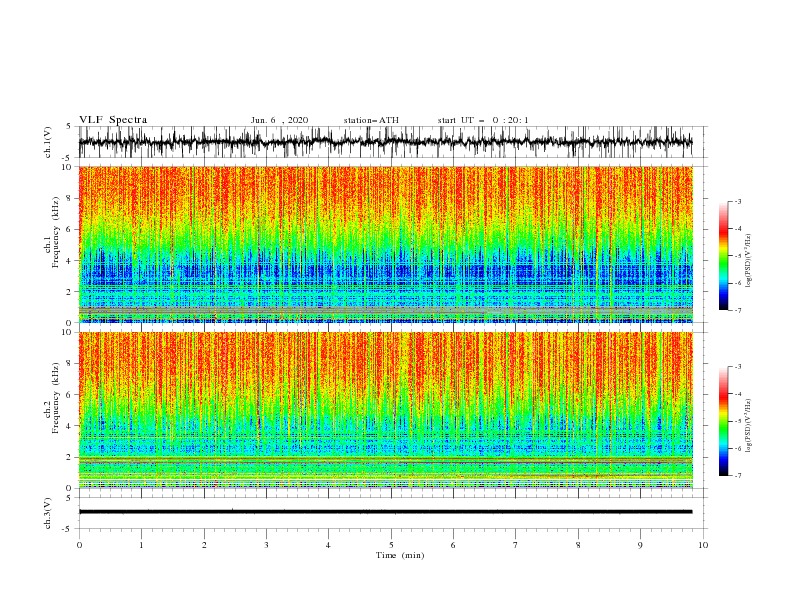792x612 pixels.
Task: Click the '-3' tick of upper colorbar
Action: 738,201
